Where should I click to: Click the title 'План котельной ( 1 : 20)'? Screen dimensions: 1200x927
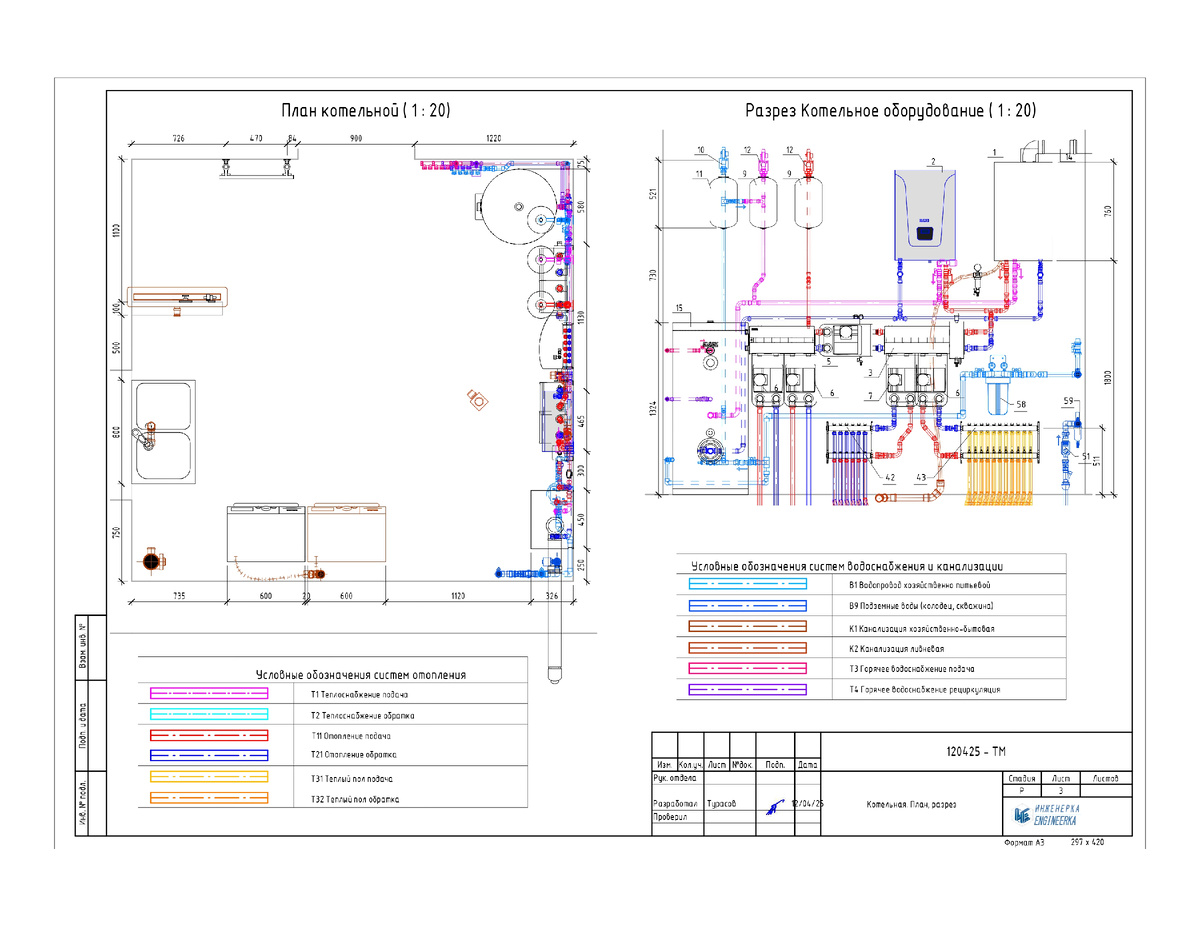365,111
